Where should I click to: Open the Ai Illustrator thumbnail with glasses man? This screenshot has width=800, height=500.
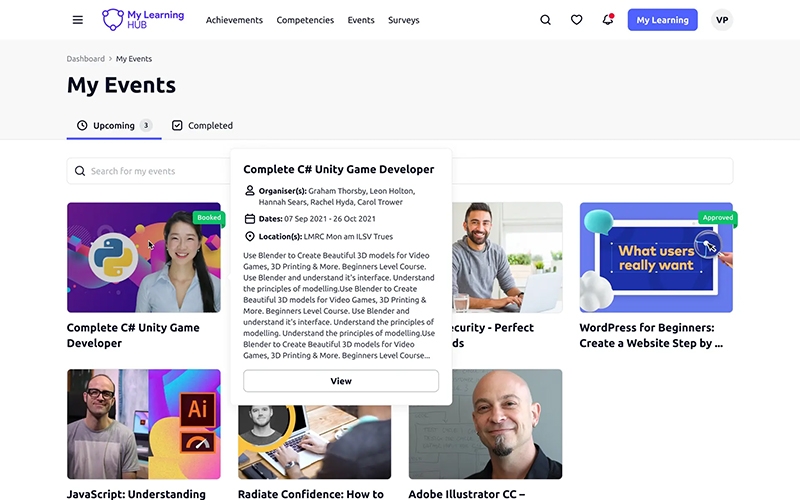pyautogui.click(x=144, y=424)
